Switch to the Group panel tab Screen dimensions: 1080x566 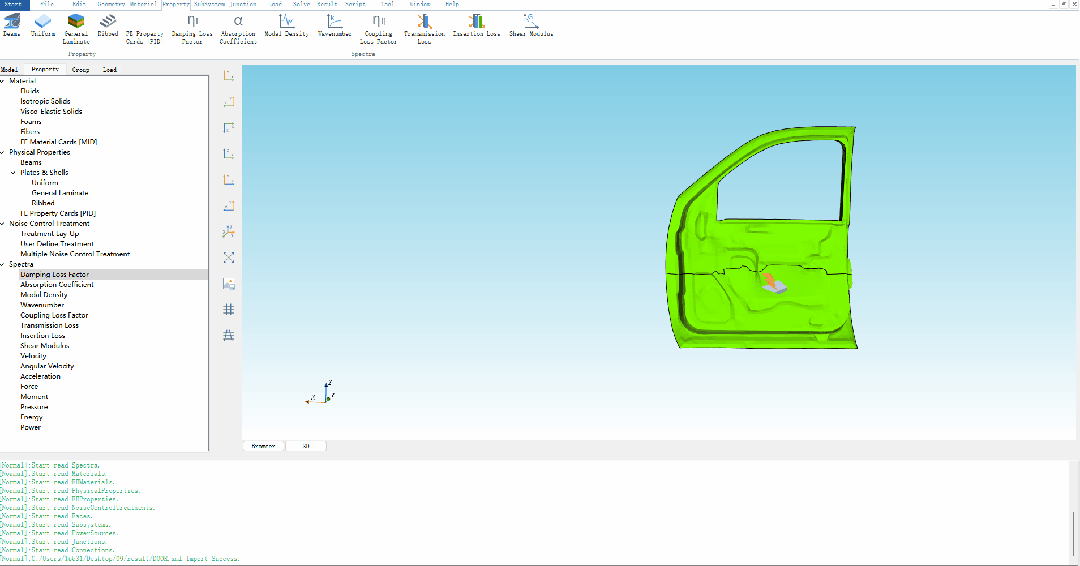81,70
